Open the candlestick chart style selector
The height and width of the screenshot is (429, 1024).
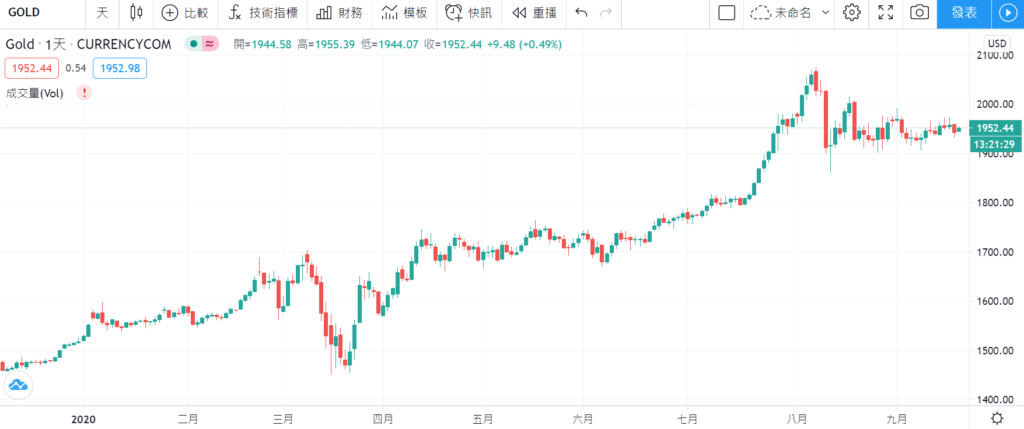136,12
